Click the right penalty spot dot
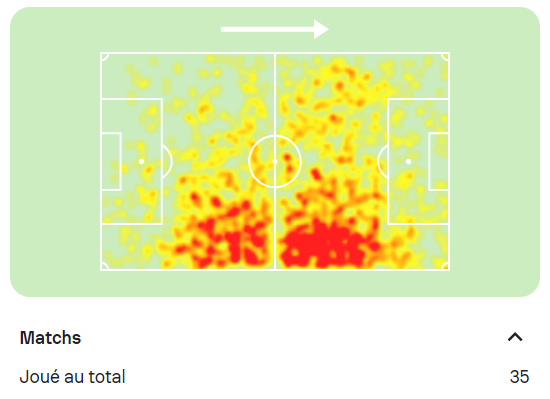This screenshot has height=399, width=550. tap(408, 162)
